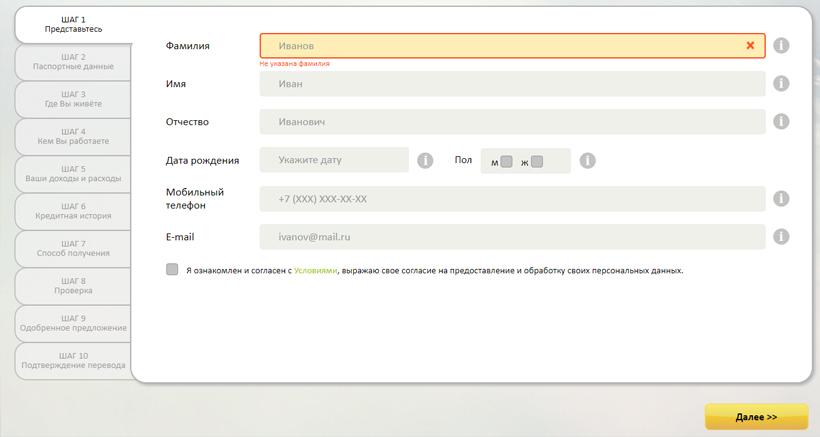Open the Дата рождения date picker field
Screen dimensions: 820x437
[334, 160]
